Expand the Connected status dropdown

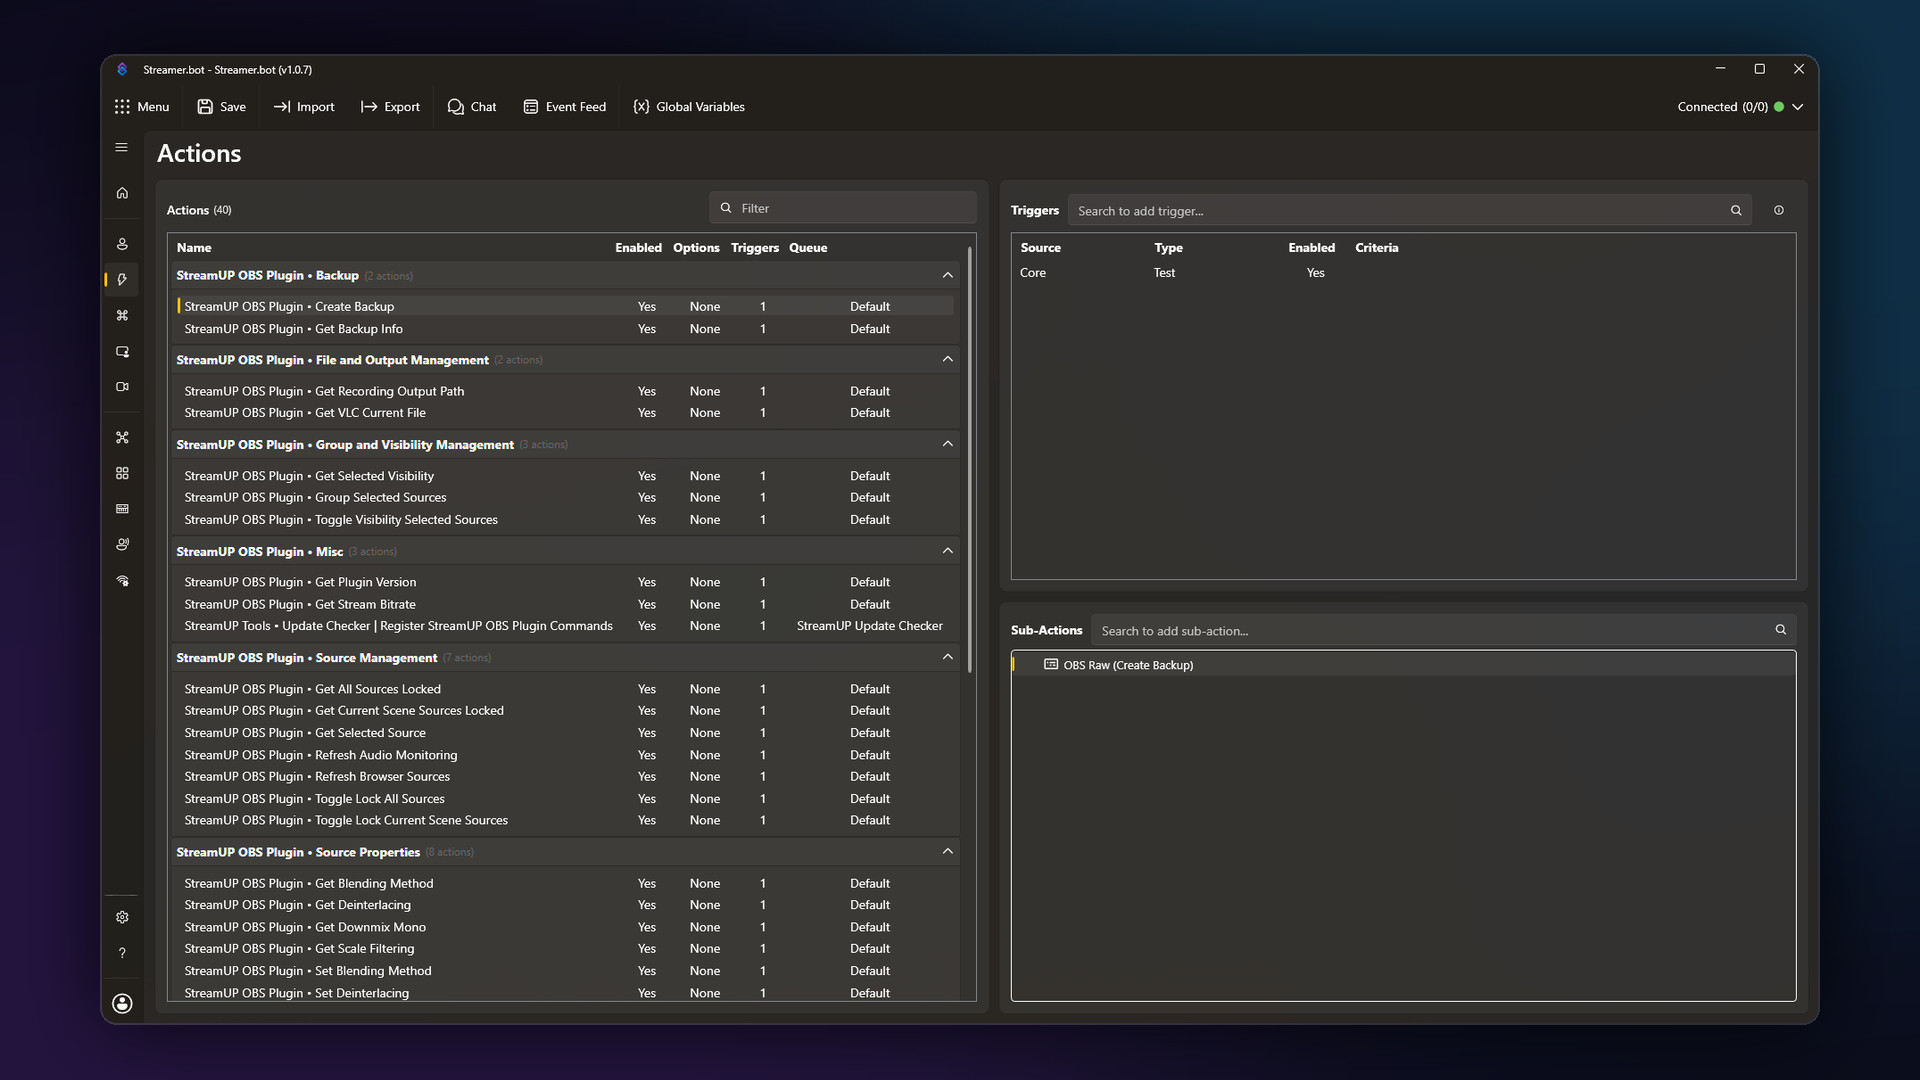click(1798, 107)
